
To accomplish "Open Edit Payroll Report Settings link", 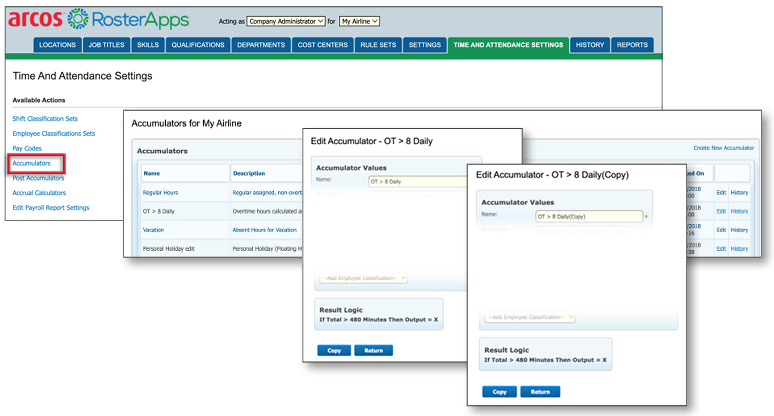I will (x=51, y=207).
